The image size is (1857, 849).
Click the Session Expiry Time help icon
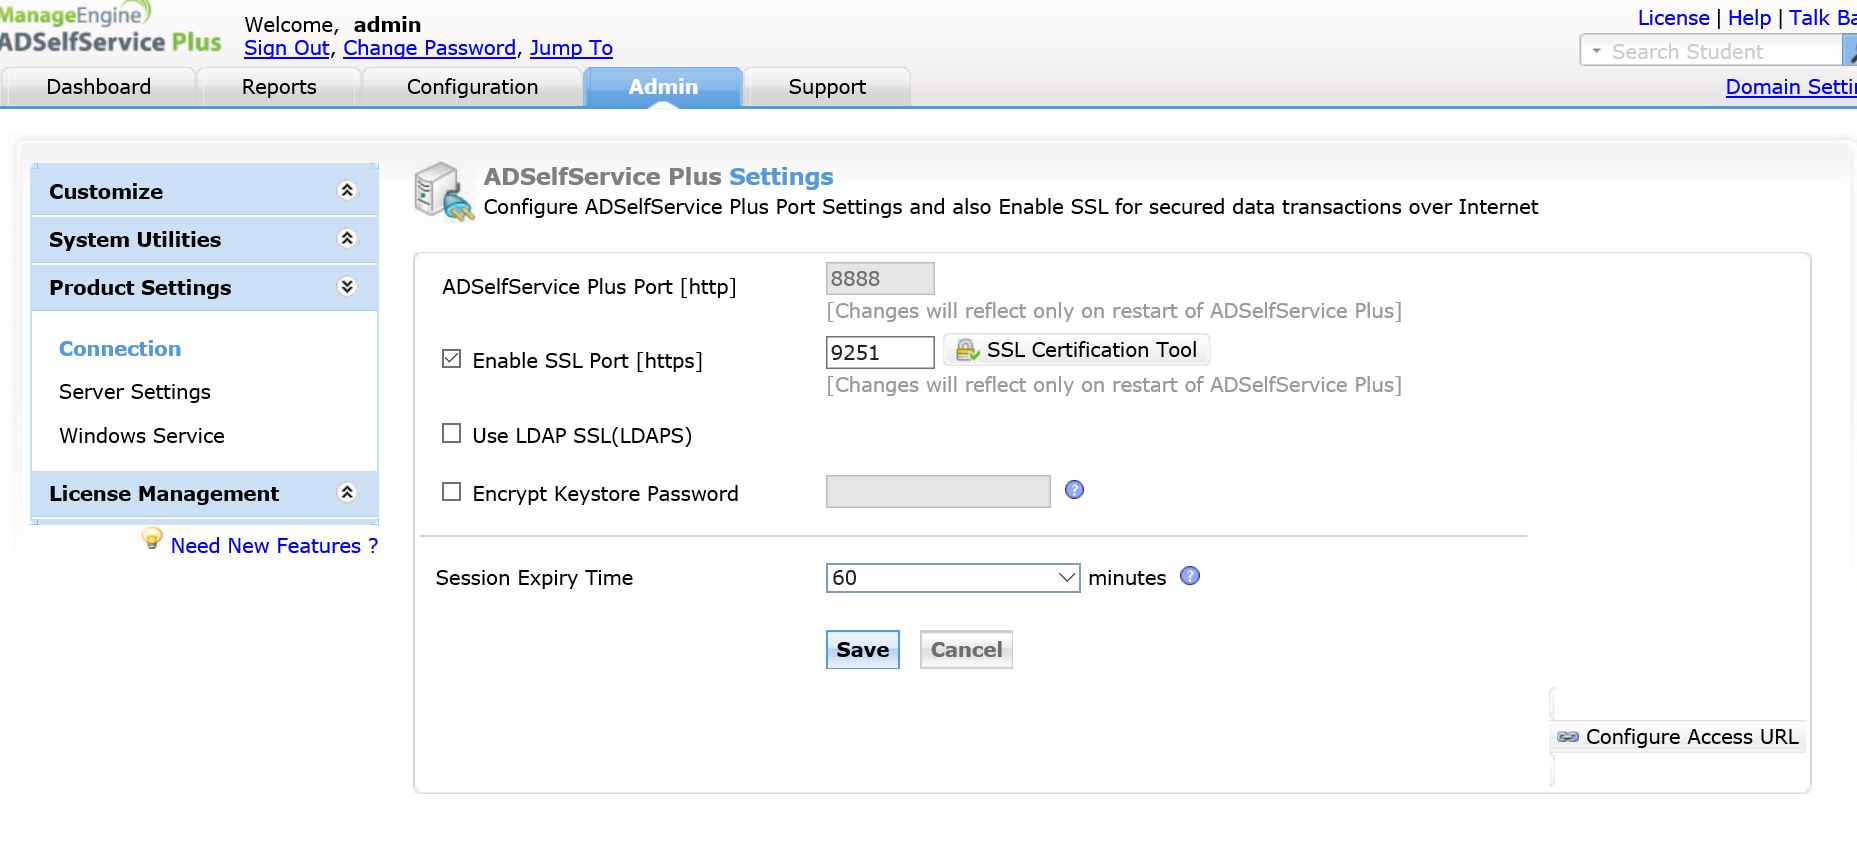1189,576
